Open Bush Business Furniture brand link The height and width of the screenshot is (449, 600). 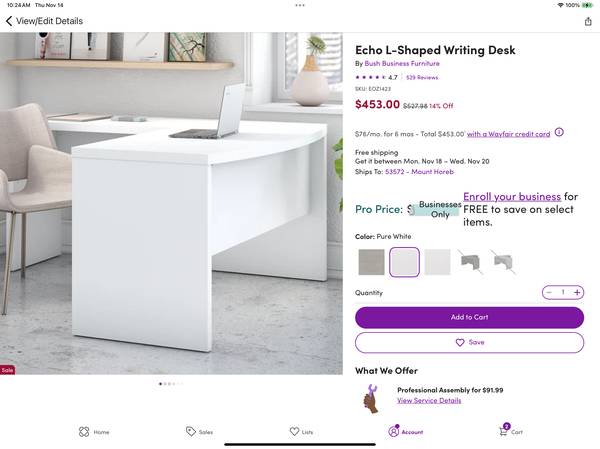coord(402,64)
